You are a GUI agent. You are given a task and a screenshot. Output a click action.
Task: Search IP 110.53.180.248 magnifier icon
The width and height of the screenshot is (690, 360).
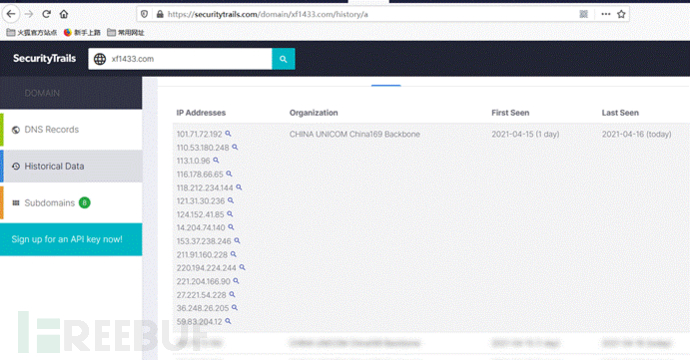pos(235,147)
